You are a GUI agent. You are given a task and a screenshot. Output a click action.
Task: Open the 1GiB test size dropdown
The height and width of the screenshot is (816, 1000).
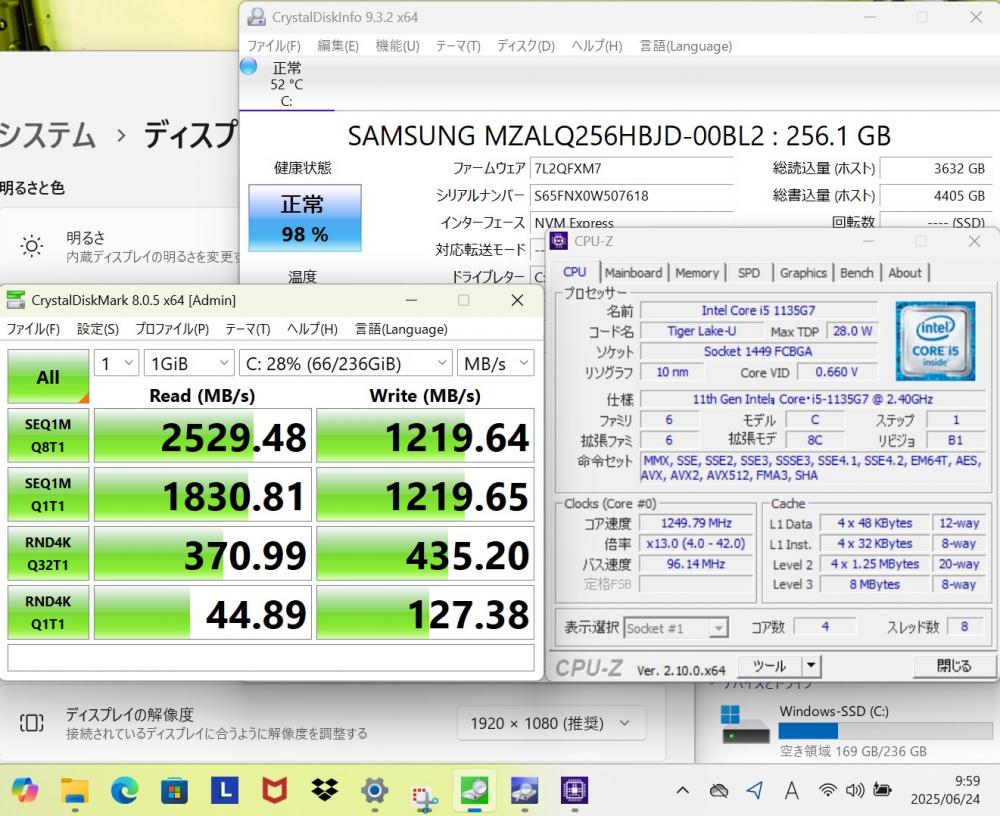coord(189,363)
